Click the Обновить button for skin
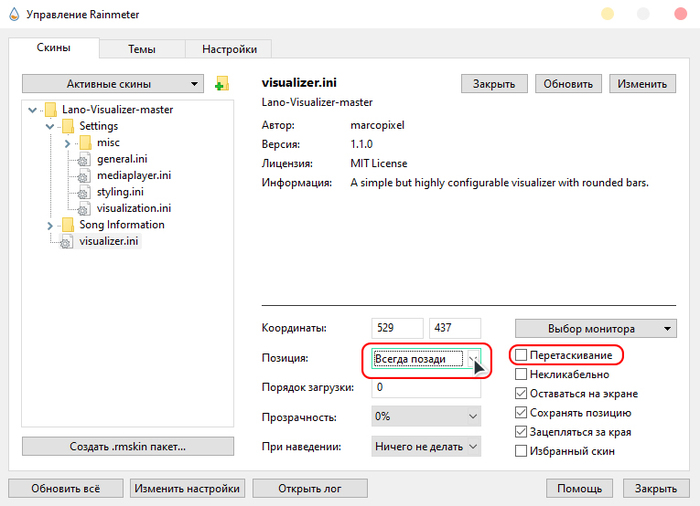Screen dimensions: 700x506 pyautogui.click(x=566, y=84)
